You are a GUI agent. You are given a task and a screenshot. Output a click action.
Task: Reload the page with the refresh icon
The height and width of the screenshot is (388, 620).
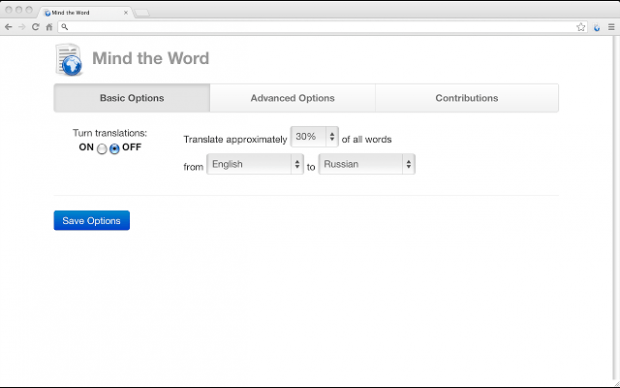35,27
